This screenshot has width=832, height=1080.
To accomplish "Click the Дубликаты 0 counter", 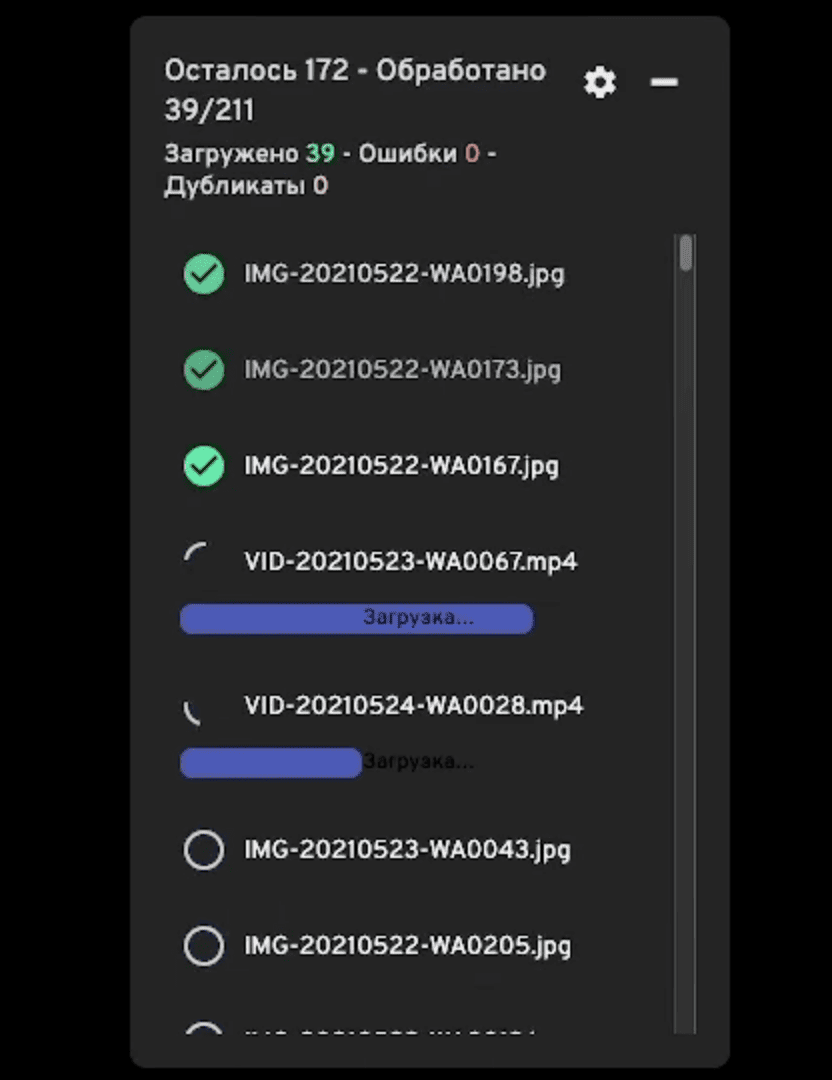I will [x=246, y=185].
